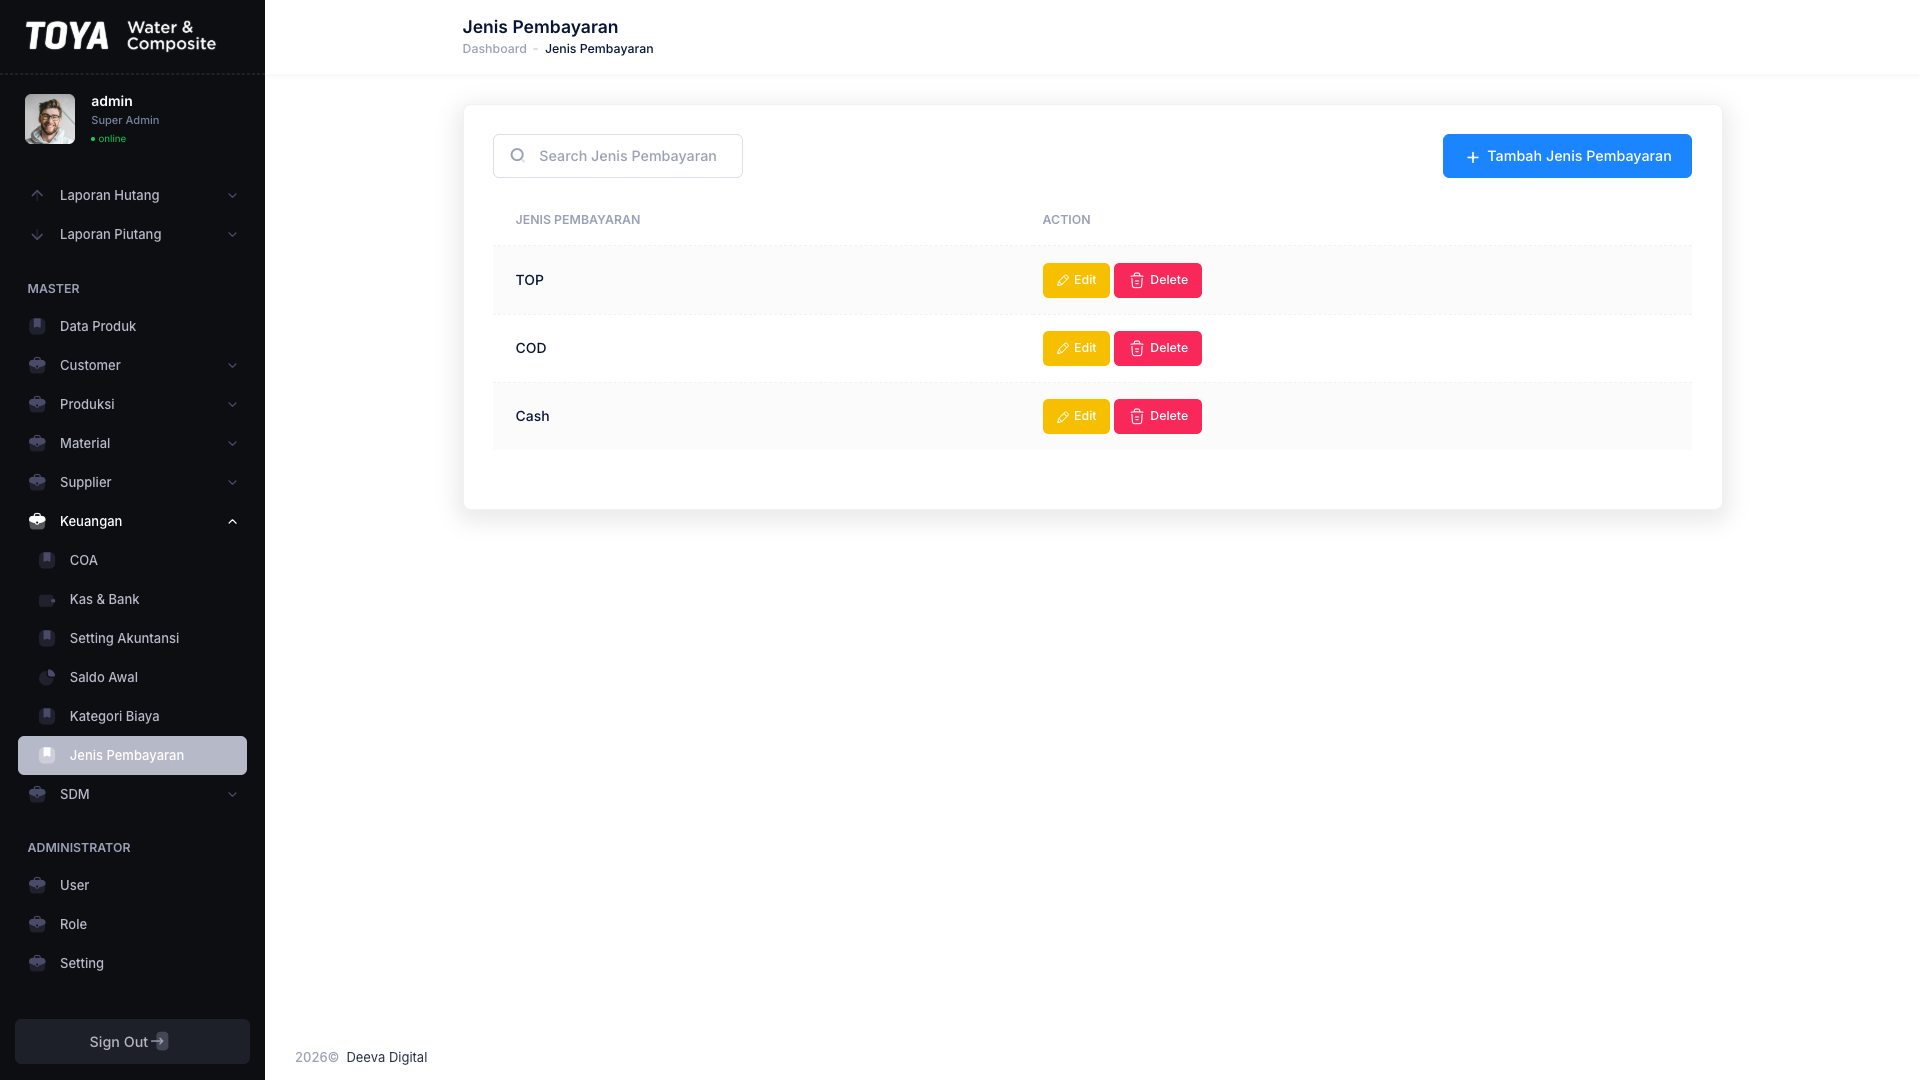The width and height of the screenshot is (1920, 1080).
Task: Click the Kas & Bank wallet icon
Action: tap(47, 600)
